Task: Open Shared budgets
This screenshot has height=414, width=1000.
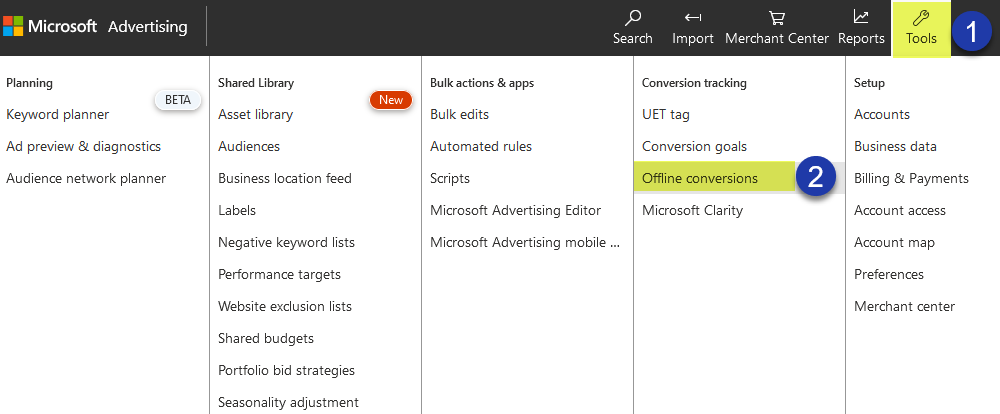Action: [266, 339]
